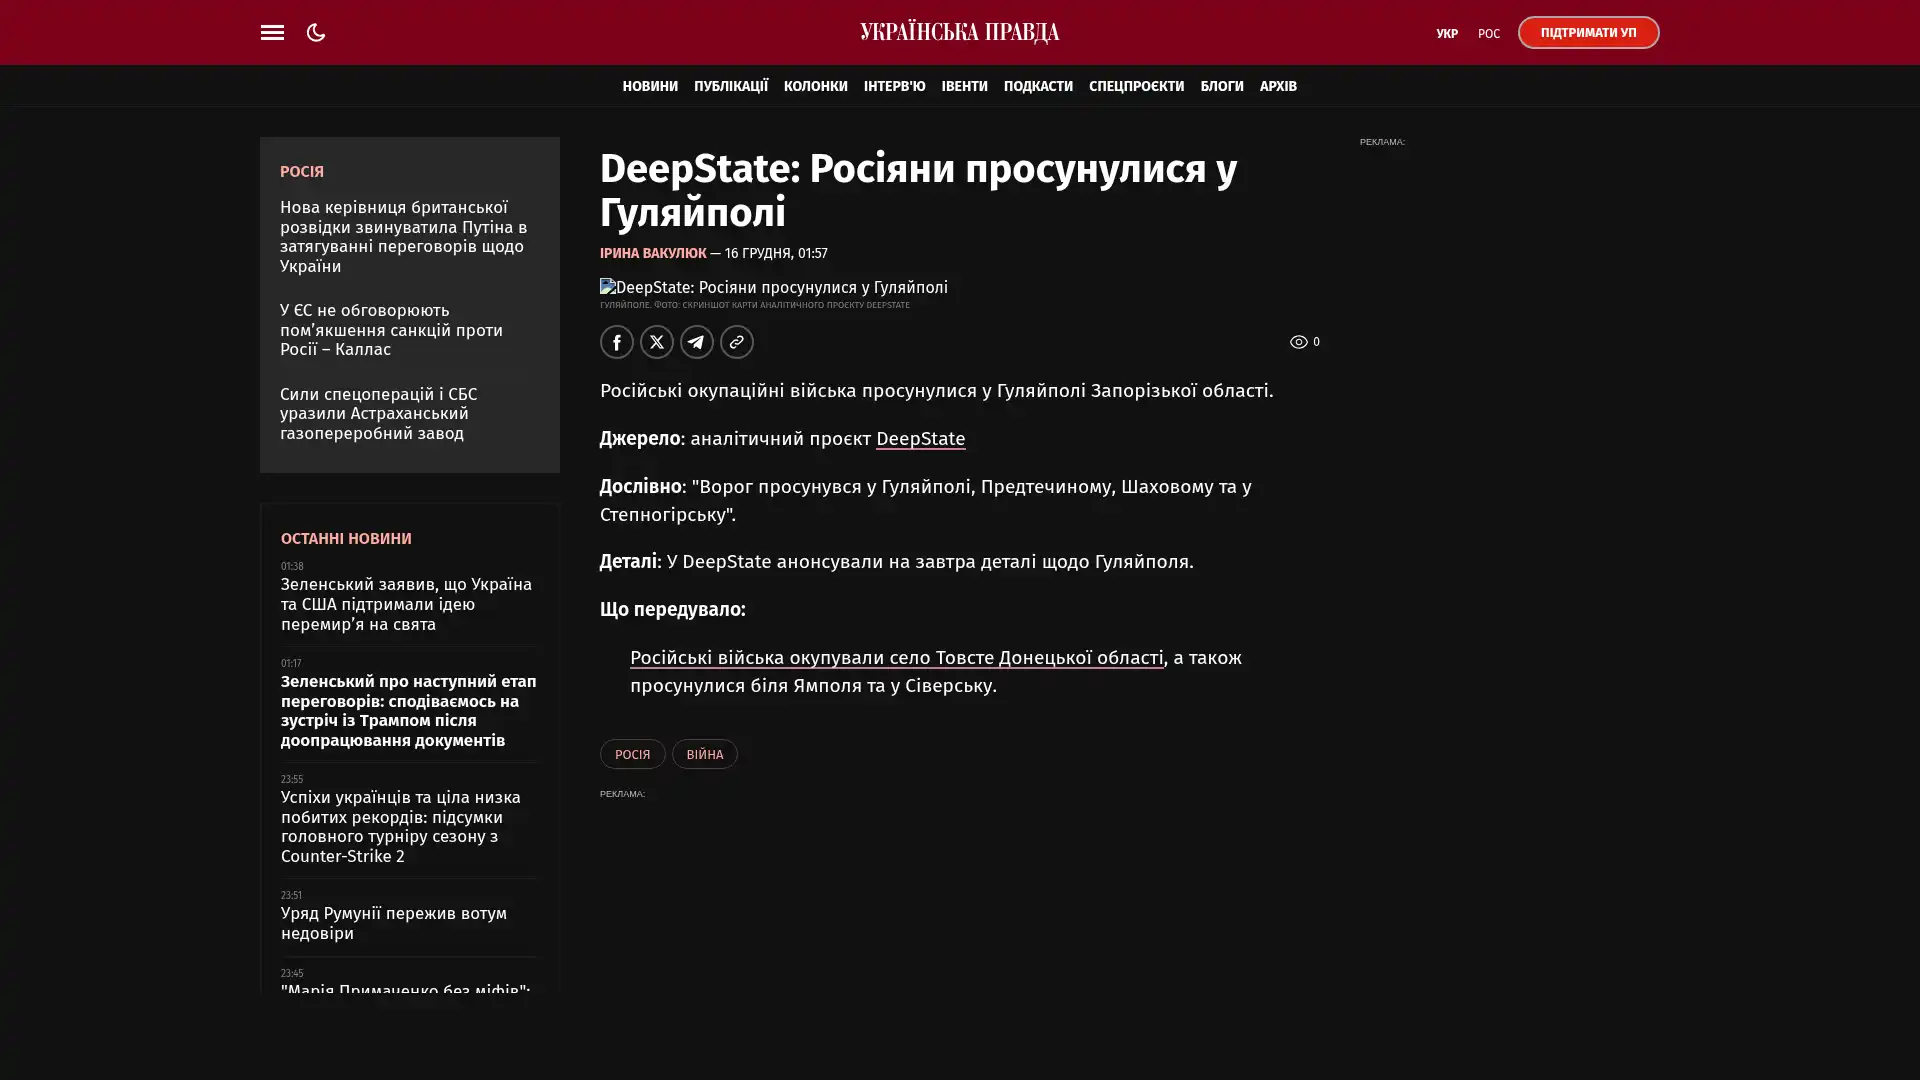Click the Українська правда logo

tap(959, 32)
